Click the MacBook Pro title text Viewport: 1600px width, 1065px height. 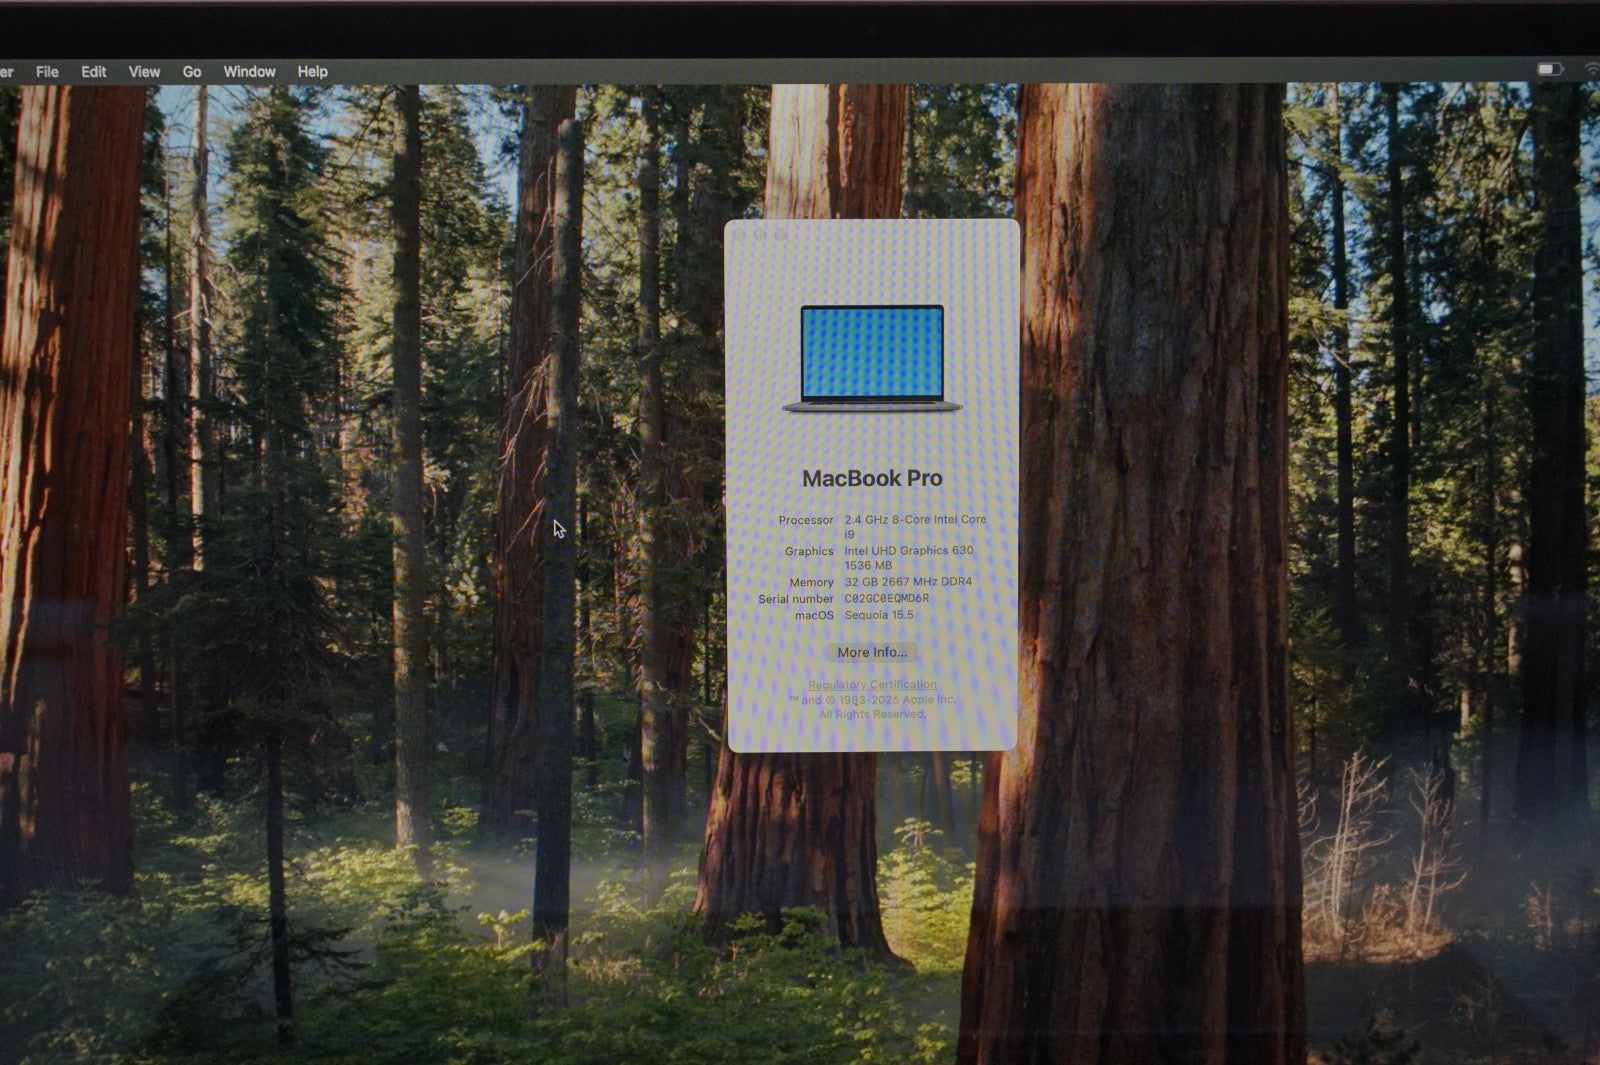pyautogui.click(x=872, y=479)
